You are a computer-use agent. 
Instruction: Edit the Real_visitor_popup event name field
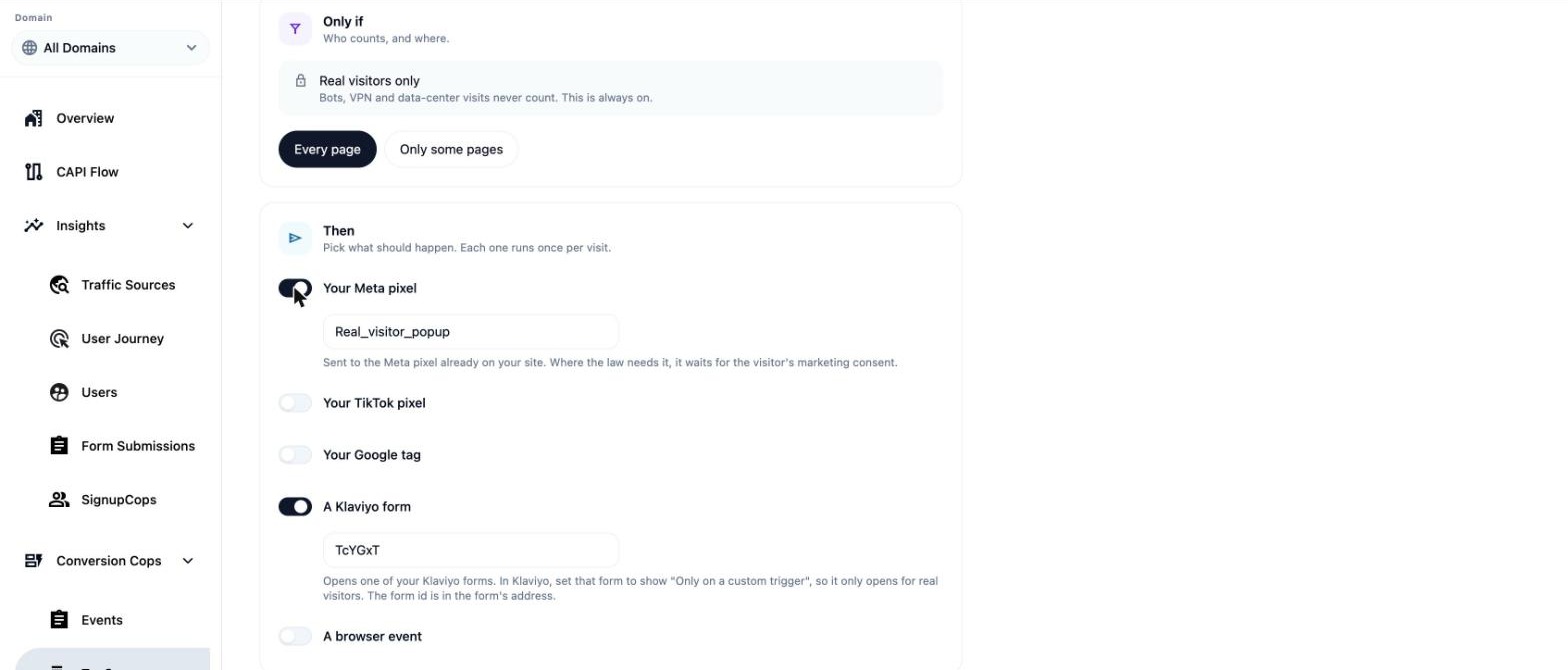pos(471,332)
